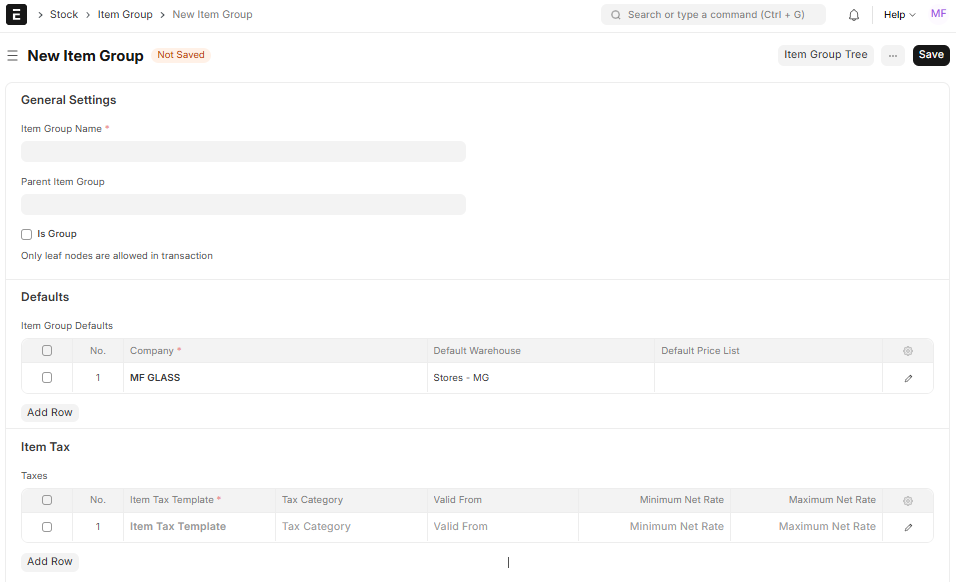Open the MF user avatar menu
The width and height of the screenshot is (956, 582).
pyautogui.click(x=938, y=14)
